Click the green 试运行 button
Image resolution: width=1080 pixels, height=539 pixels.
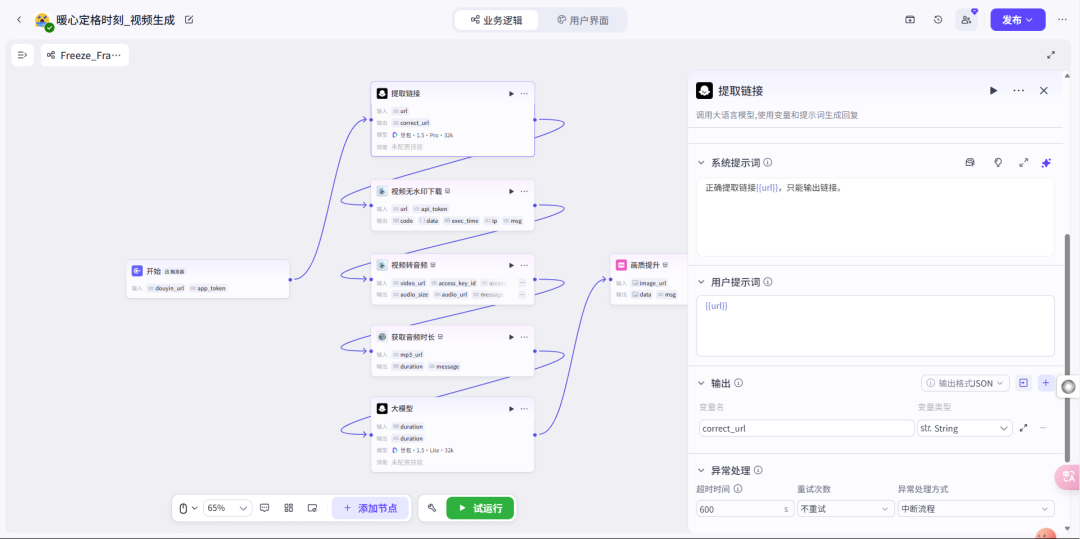click(480, 508)
